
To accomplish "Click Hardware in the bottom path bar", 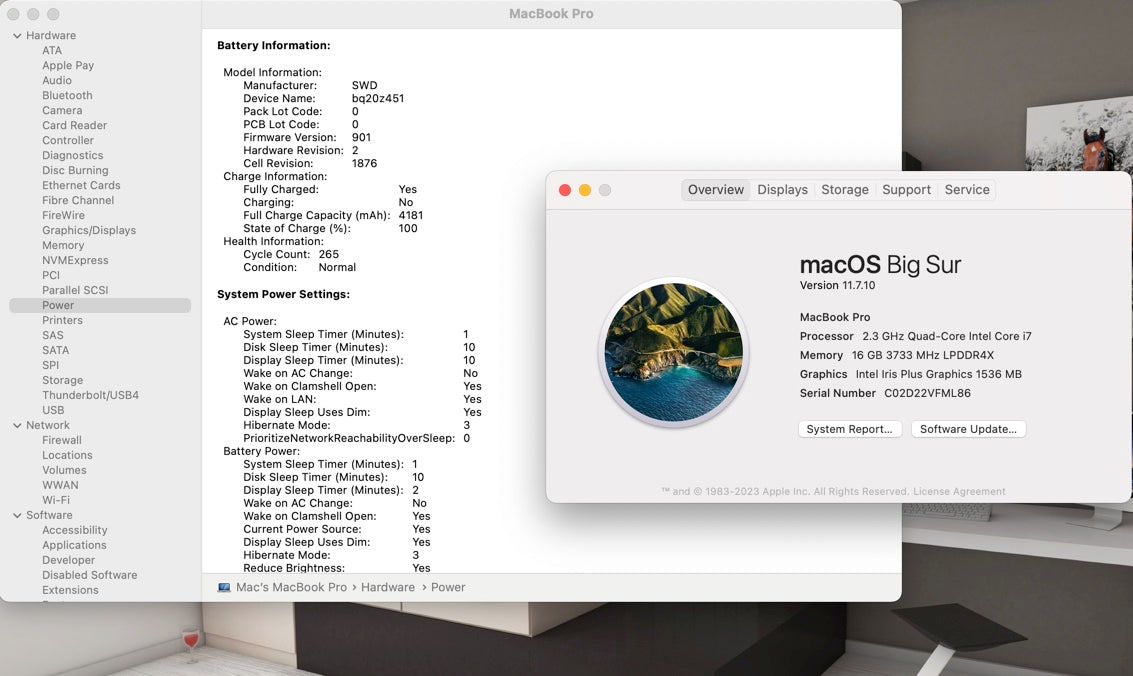I will click(x=388, y=587).
